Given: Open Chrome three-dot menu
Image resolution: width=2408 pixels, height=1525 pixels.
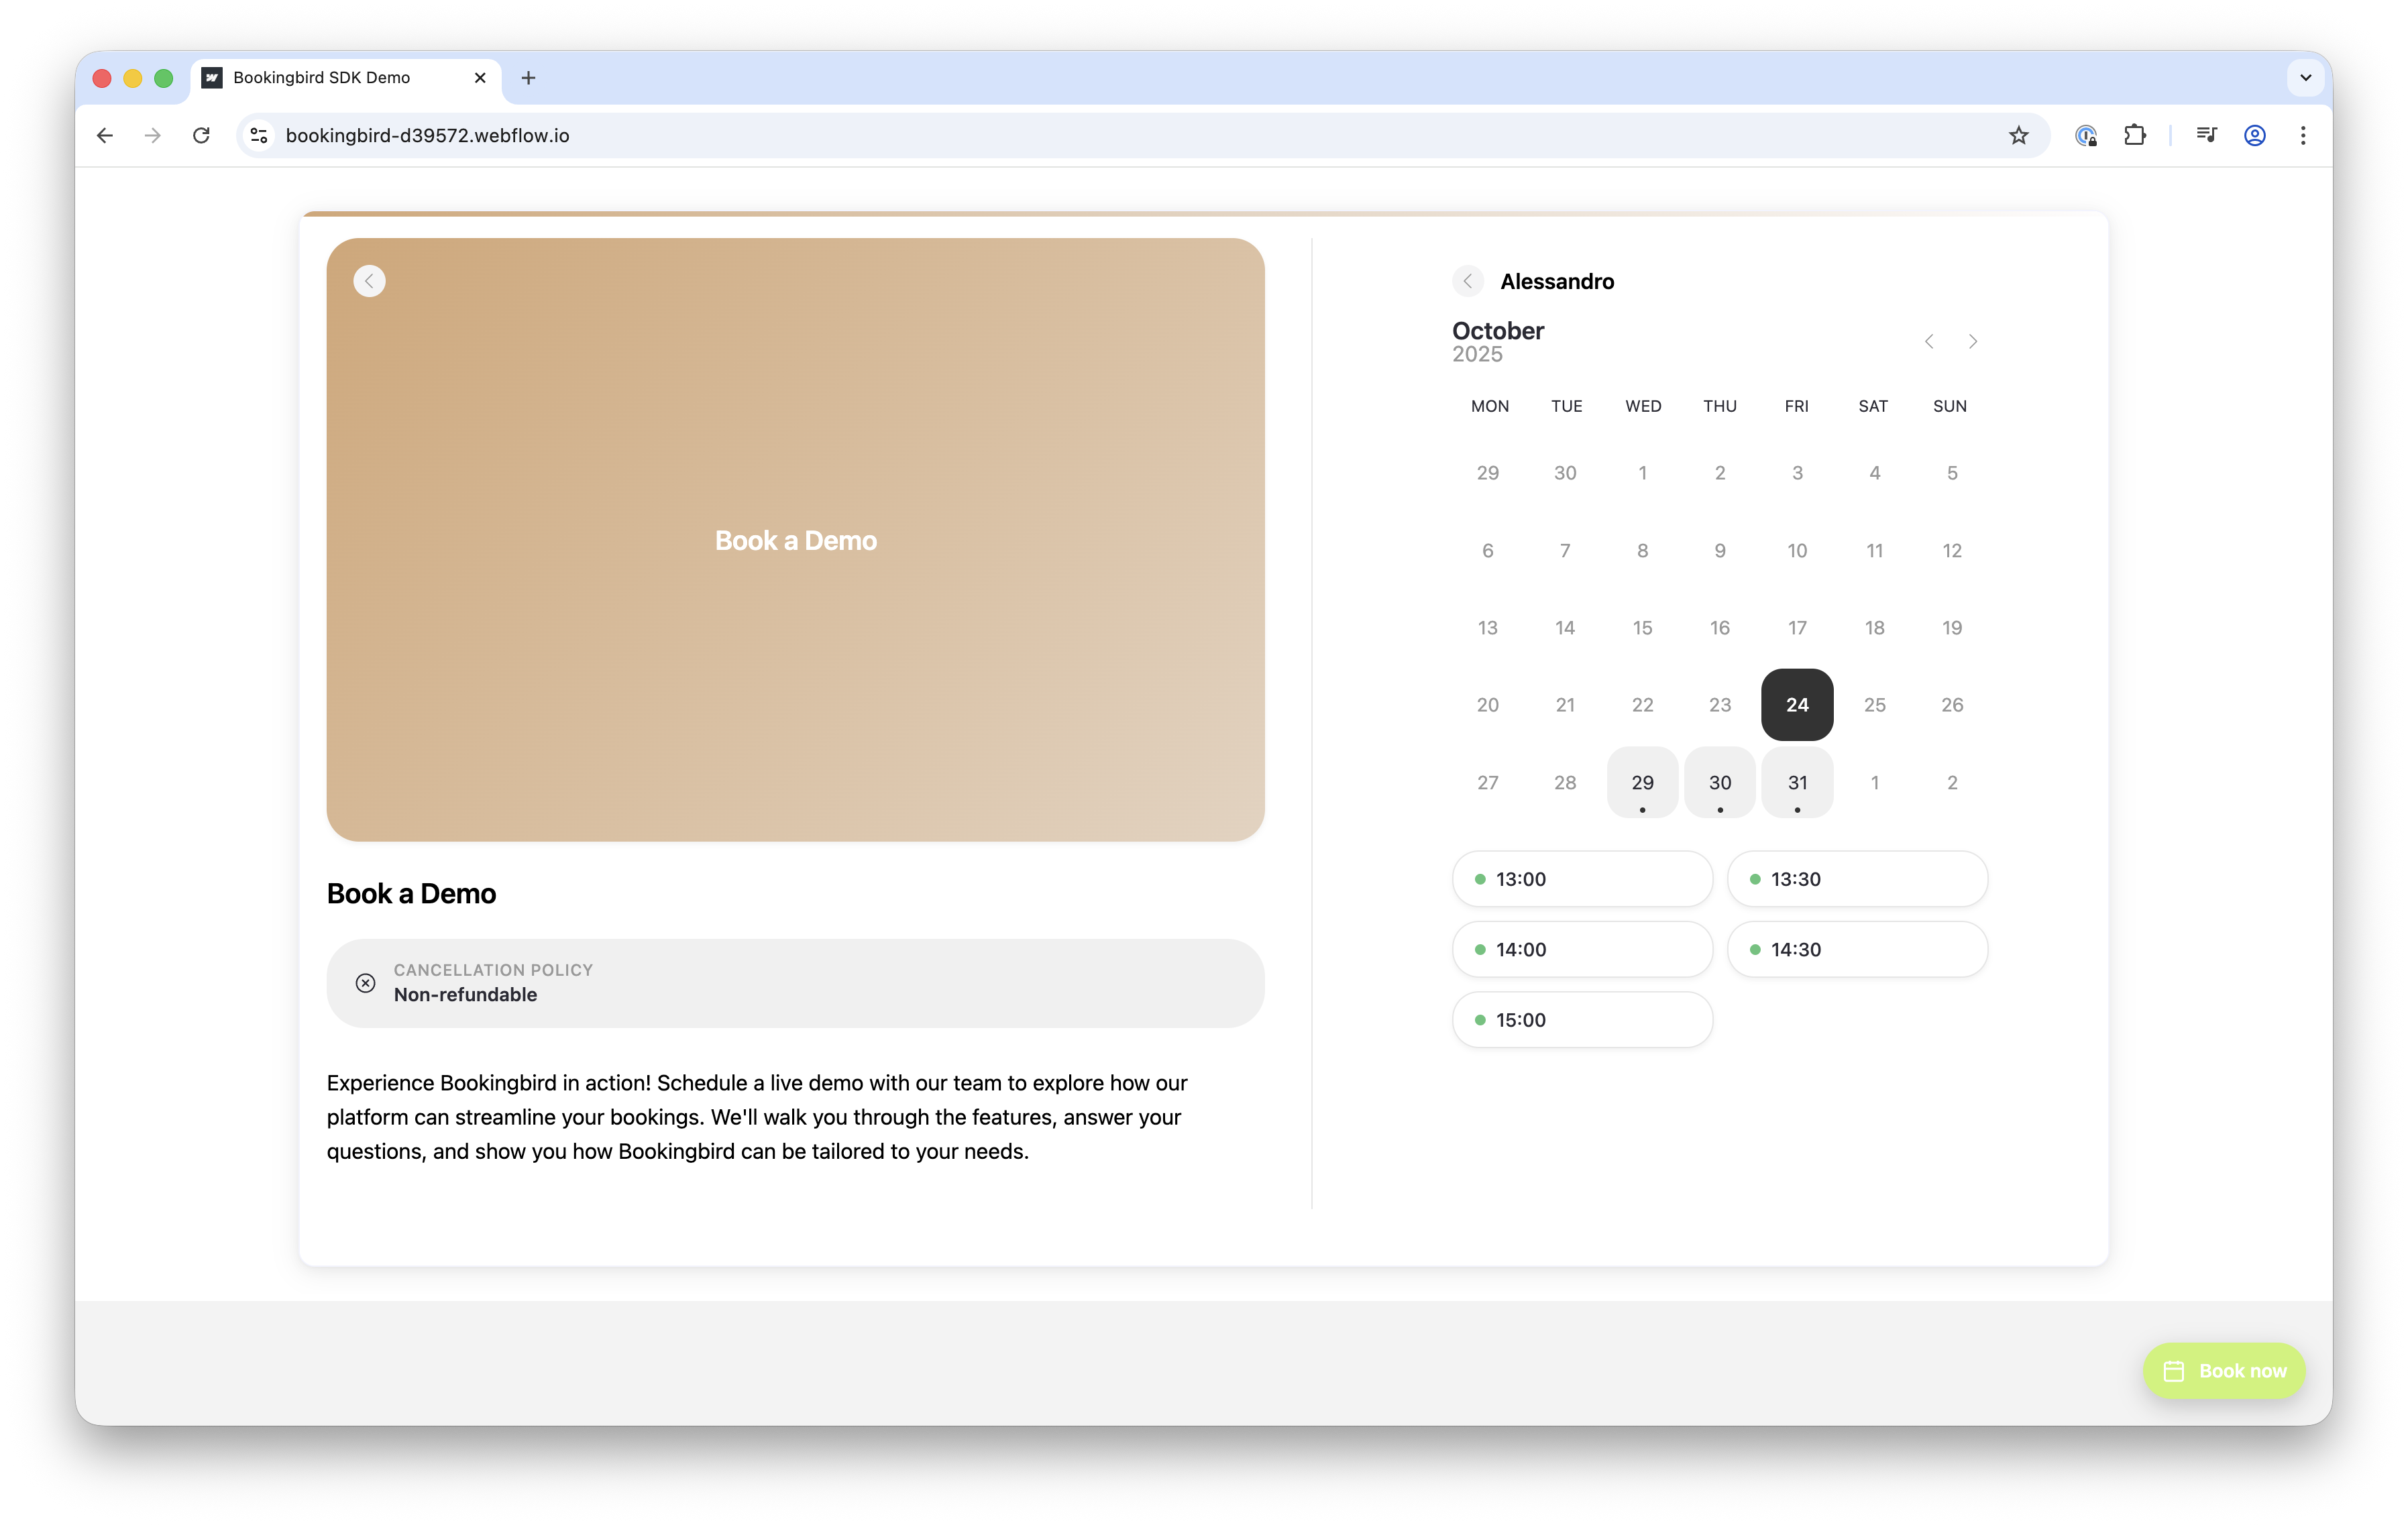Looking at the screenshot, I should pos(2303,136).
